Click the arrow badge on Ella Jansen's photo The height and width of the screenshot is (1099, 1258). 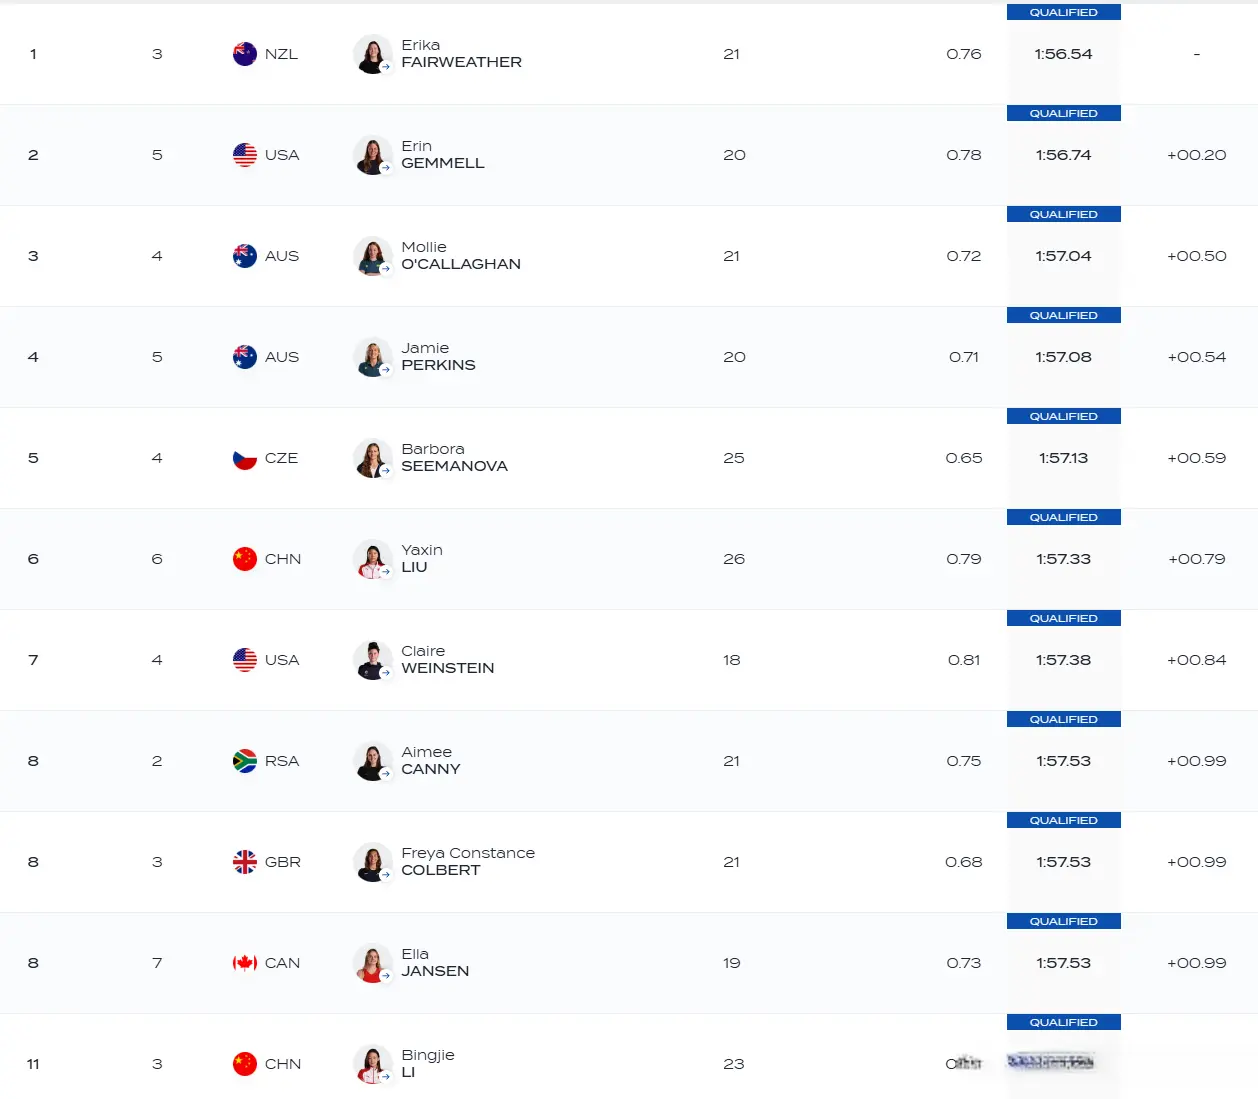(x=386, y=976)
